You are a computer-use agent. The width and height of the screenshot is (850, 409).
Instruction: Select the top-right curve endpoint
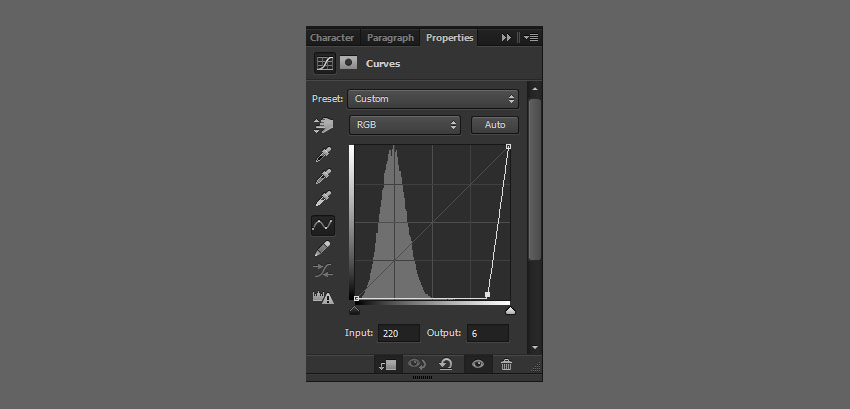508,146
